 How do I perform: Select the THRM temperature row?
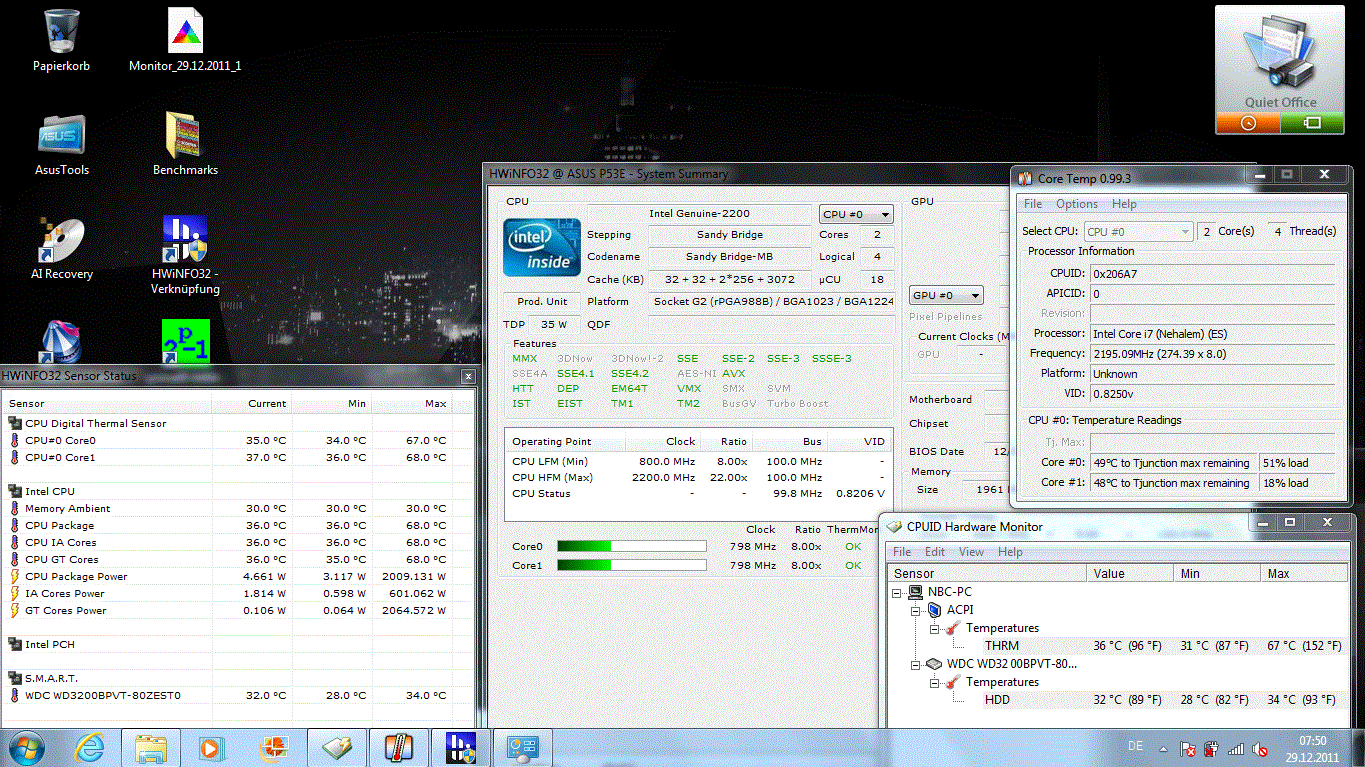[1002, 646]
